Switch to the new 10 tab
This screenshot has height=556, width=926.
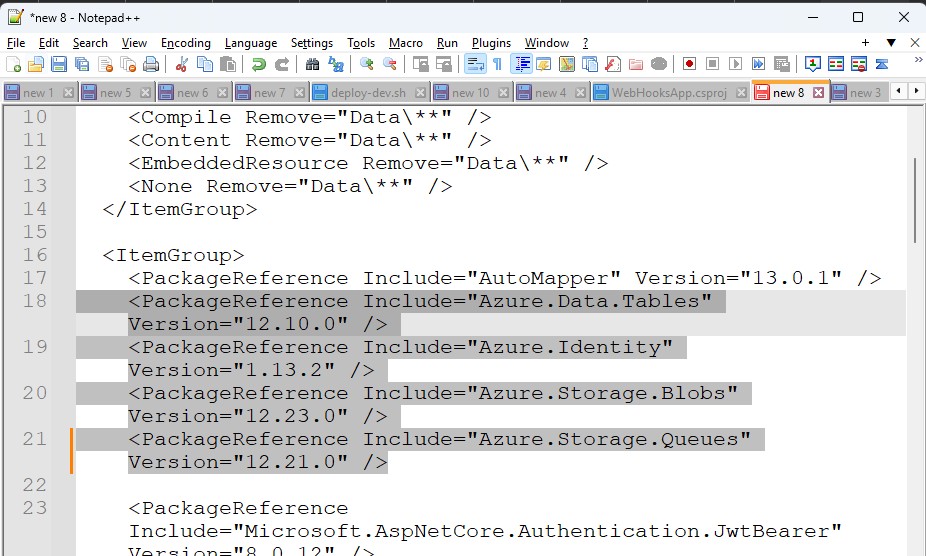tap(471, 92)
